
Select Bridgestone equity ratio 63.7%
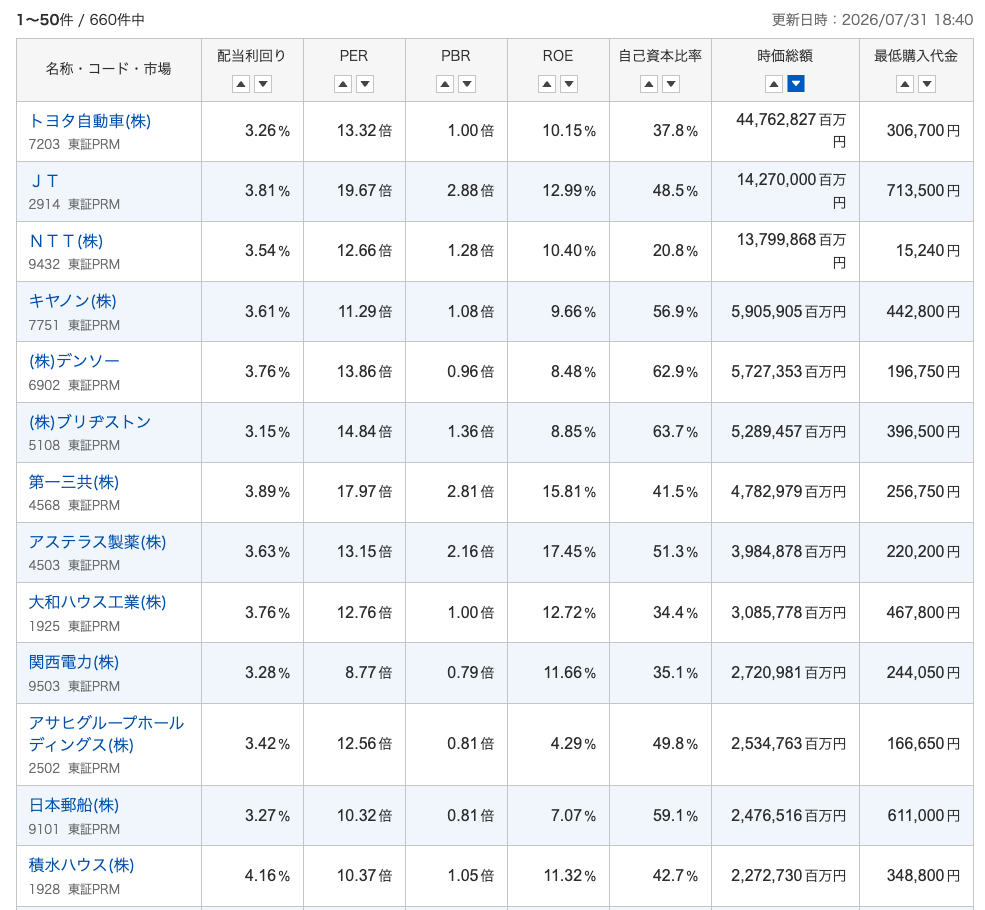pyautogui.click(x=675, y=432)
